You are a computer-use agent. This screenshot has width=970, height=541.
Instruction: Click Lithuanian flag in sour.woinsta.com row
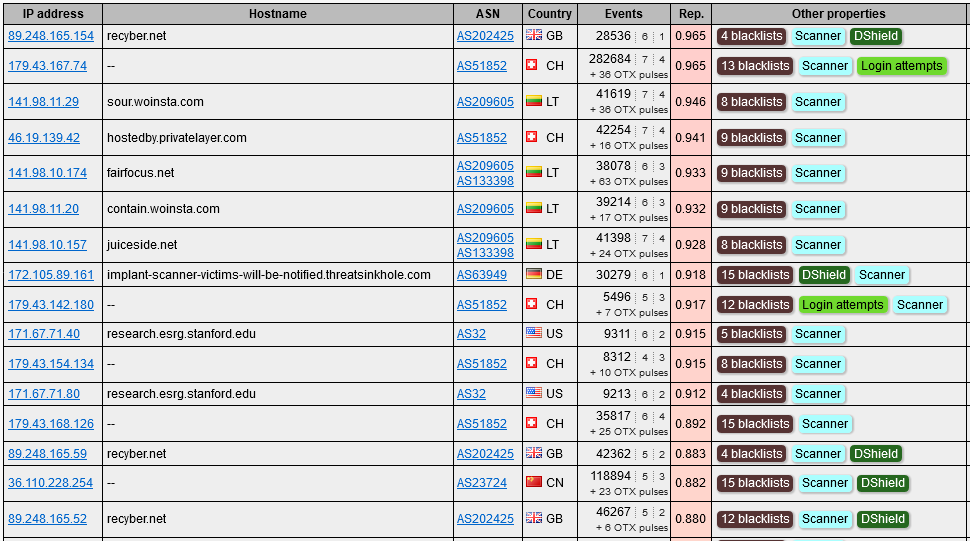534,100
